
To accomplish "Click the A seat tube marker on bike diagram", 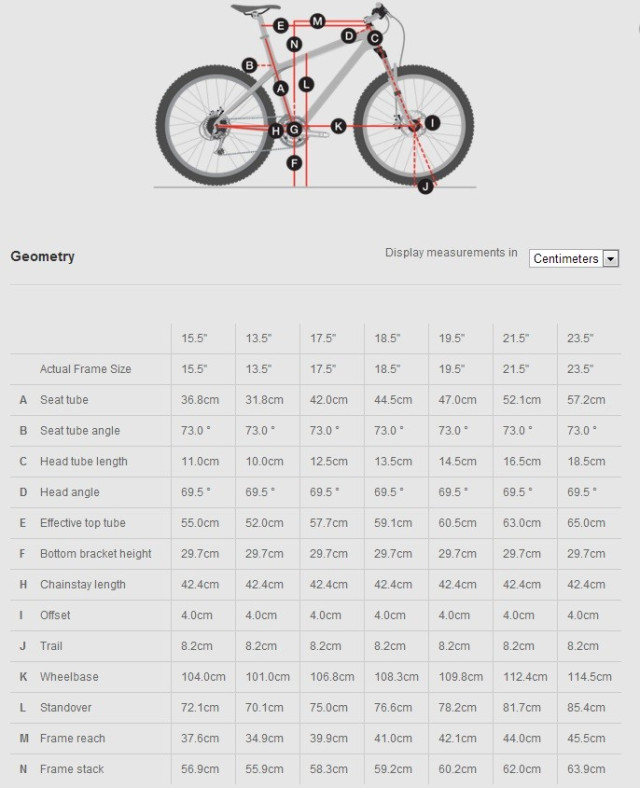I will 281,88.
